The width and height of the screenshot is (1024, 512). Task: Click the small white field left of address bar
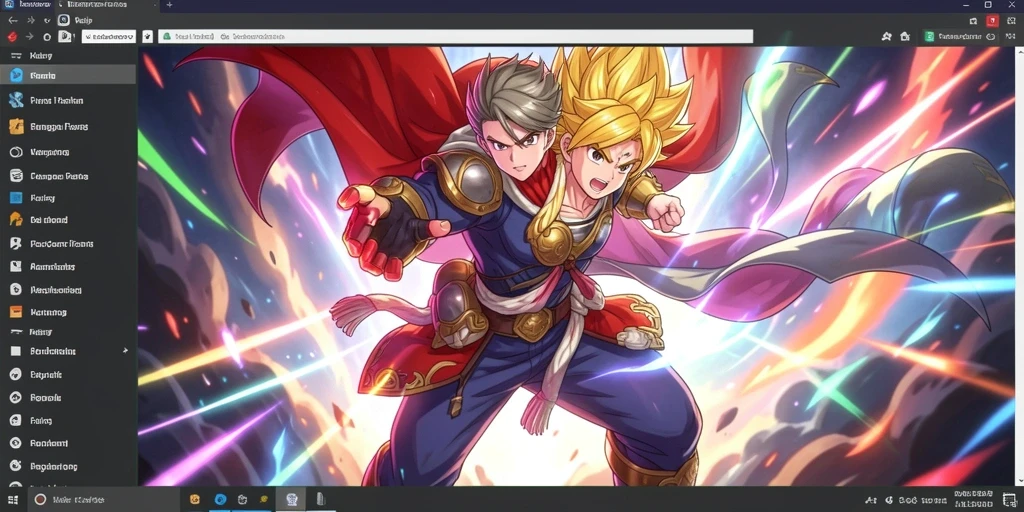tap(109, 37)
